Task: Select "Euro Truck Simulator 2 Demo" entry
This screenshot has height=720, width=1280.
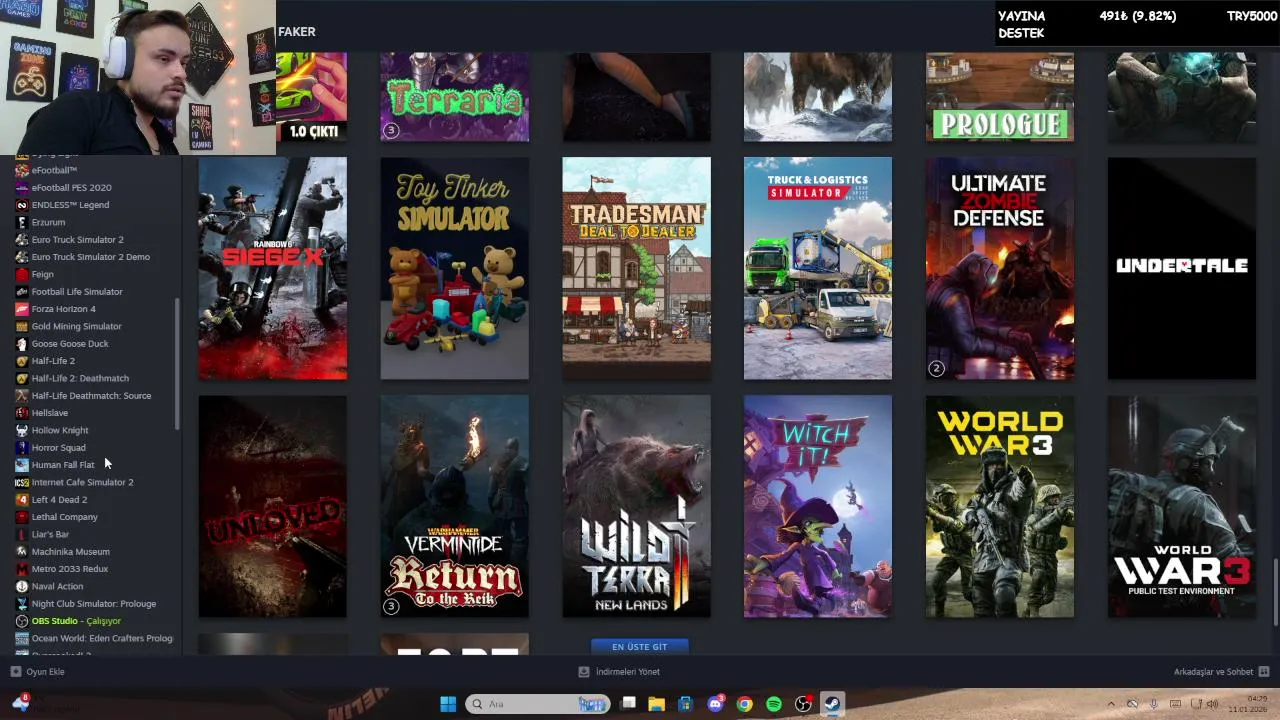Action: click(90, 257)
